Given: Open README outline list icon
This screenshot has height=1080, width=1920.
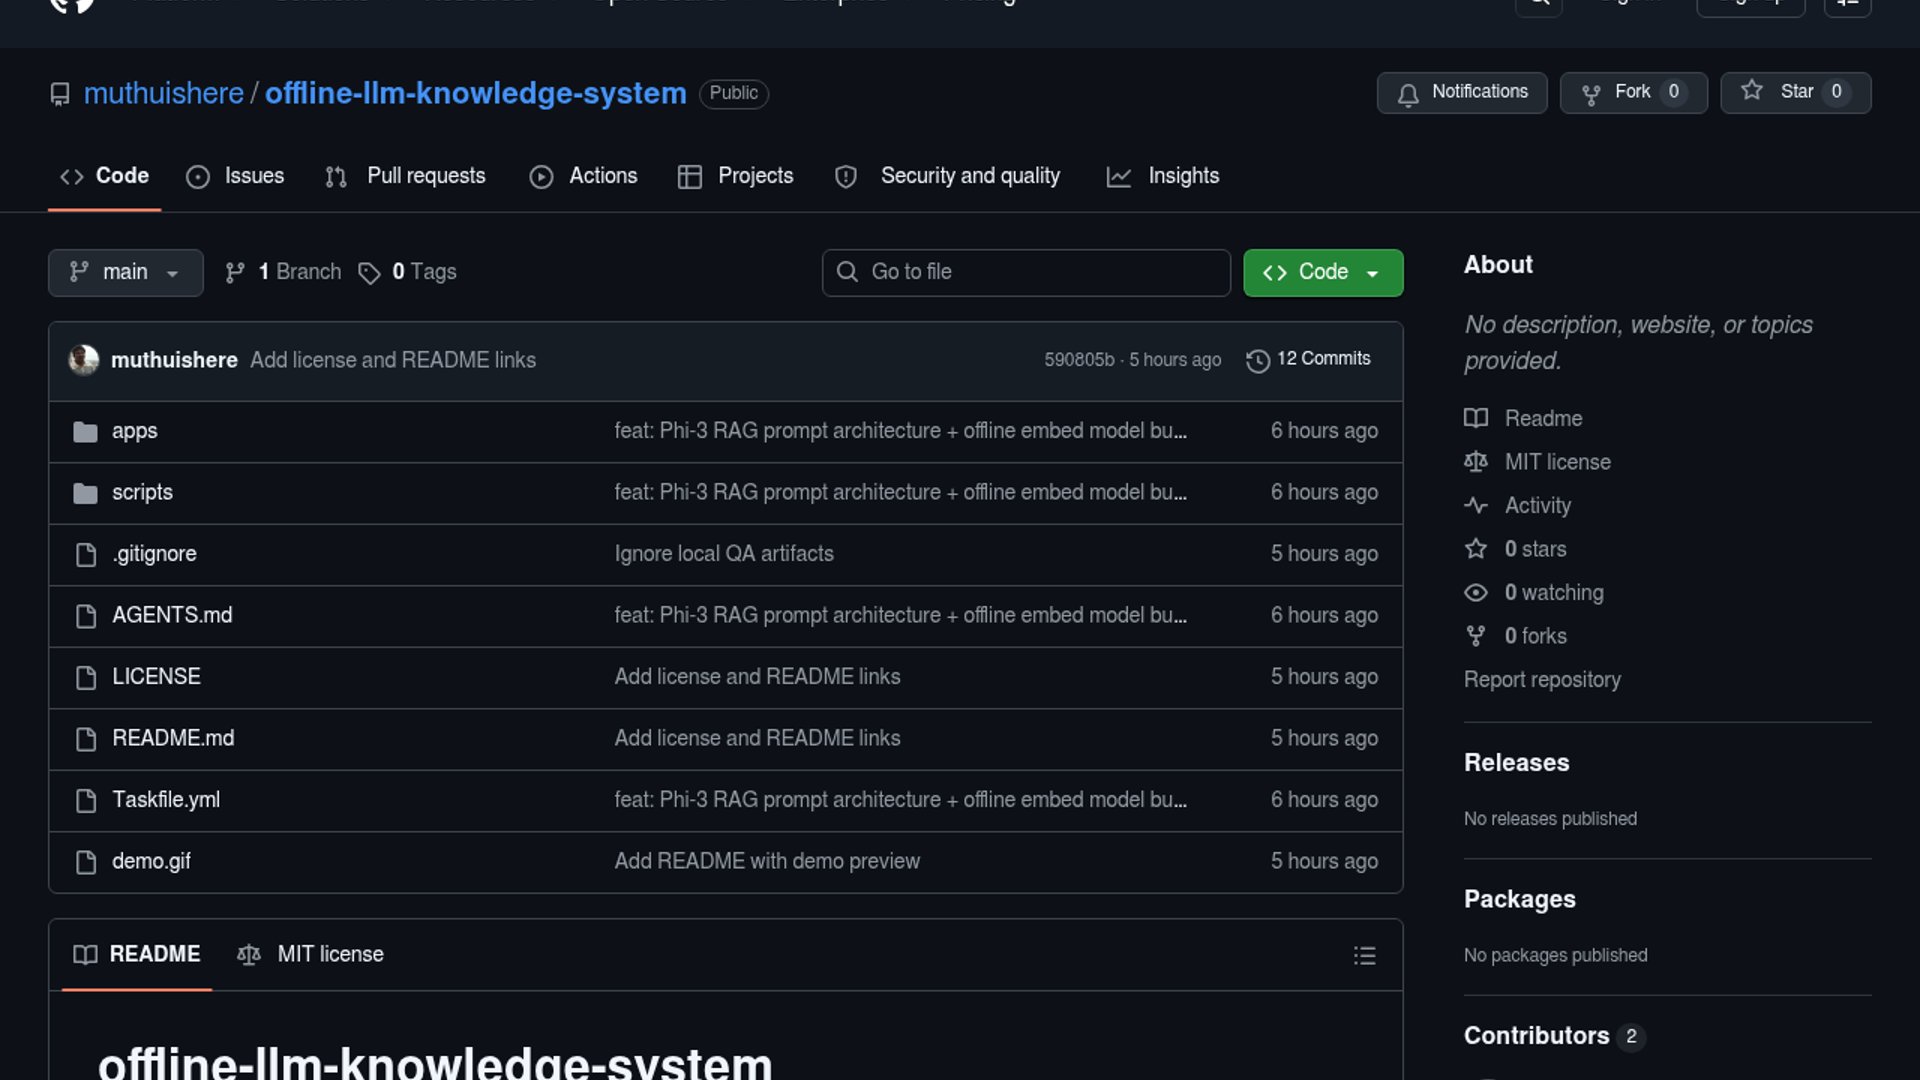Looking at the screenshot, I should pyautogui.click(x=1364, y=956).
